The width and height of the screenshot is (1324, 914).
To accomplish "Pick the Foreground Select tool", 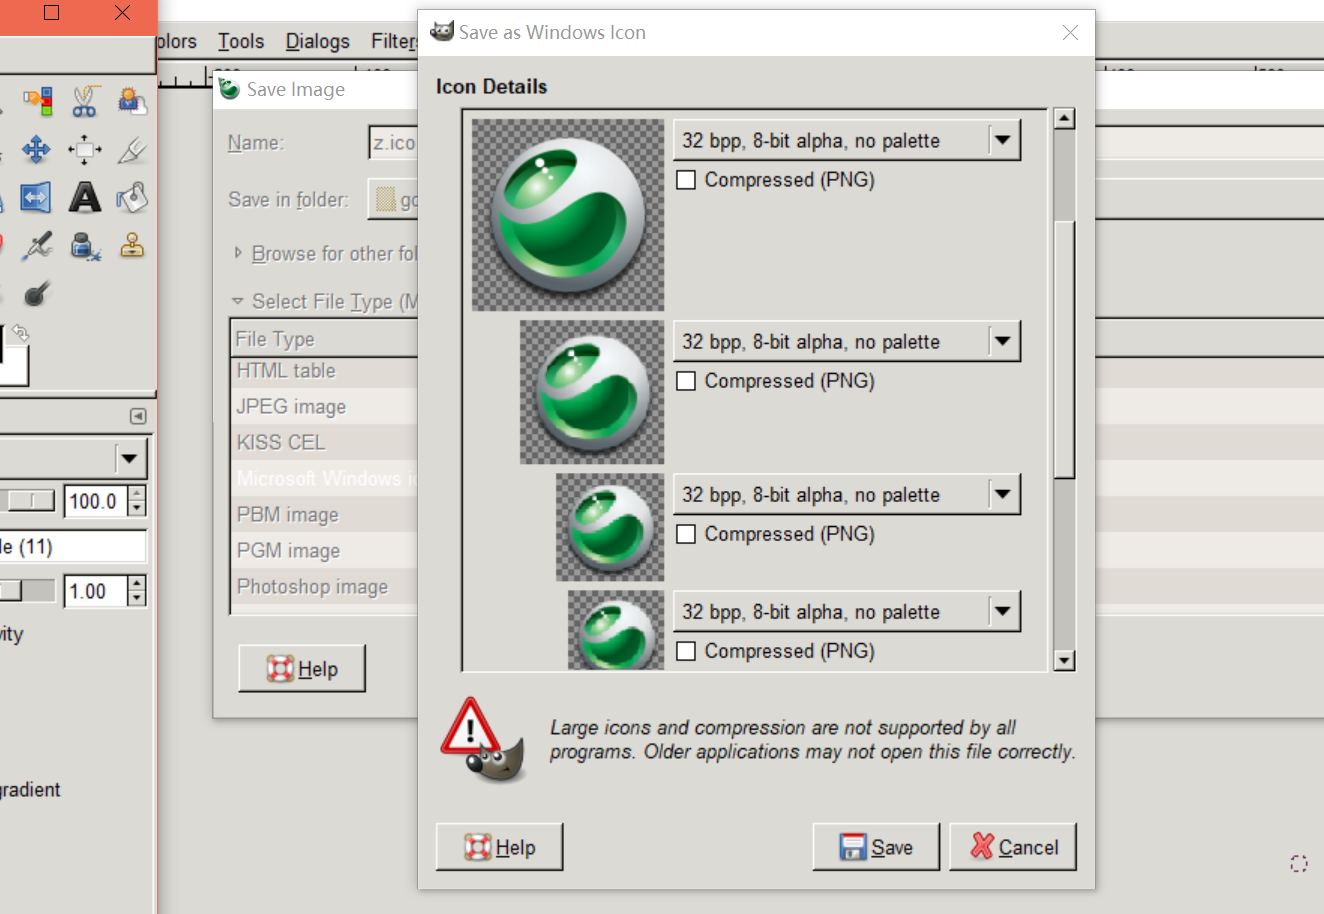I will (131, 101).
